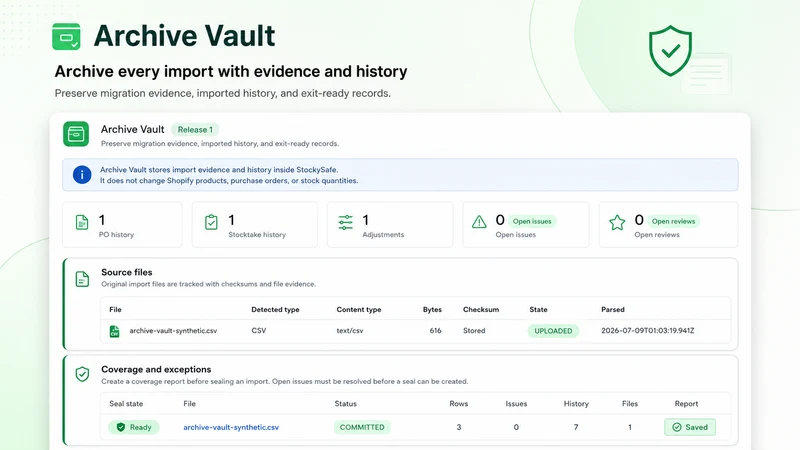Click the 616 bytes value
The height and width of the screenshot is (450, 800).
pos(435,331)
